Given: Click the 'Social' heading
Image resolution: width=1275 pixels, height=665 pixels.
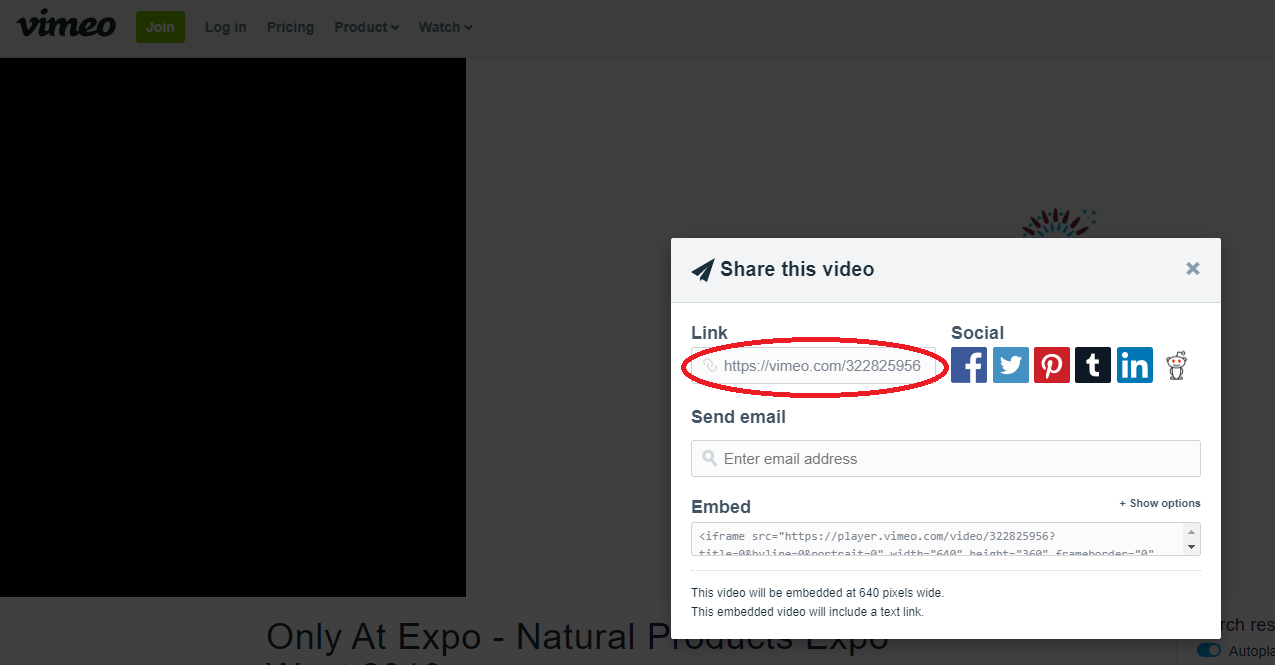Looking at the screenshot, I should coord(977,333).
